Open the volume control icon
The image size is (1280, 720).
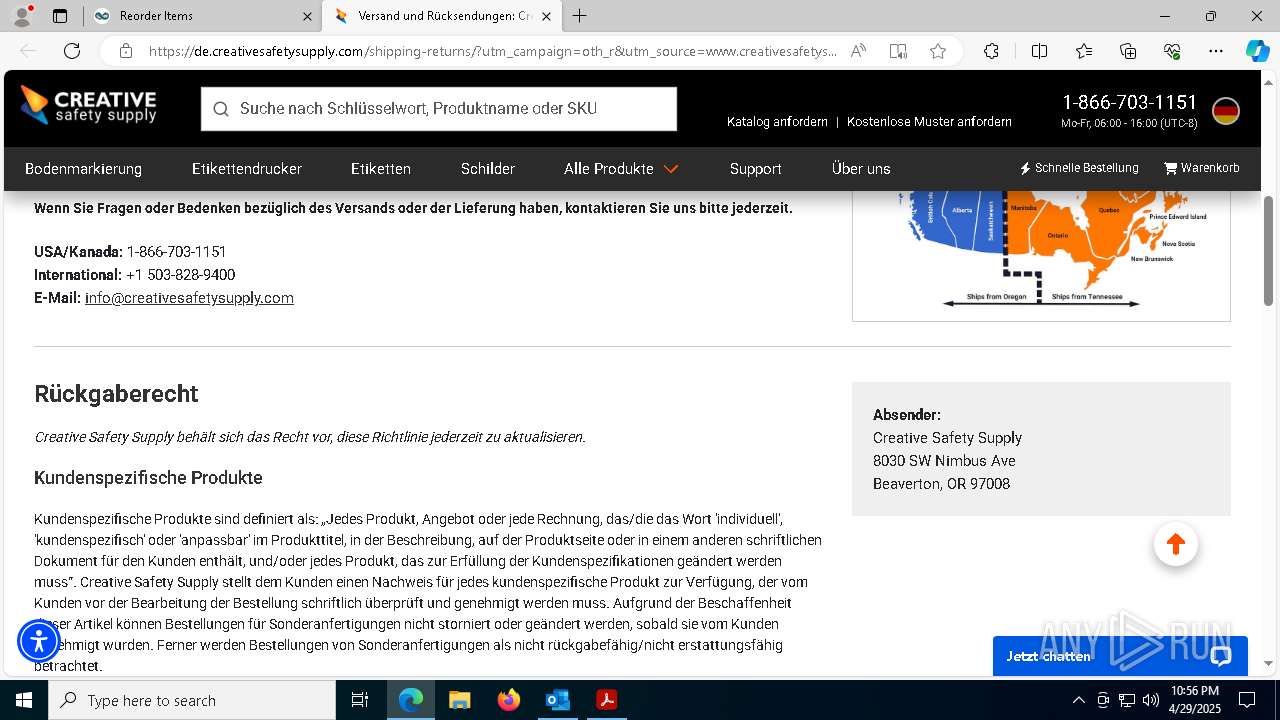1151,700
